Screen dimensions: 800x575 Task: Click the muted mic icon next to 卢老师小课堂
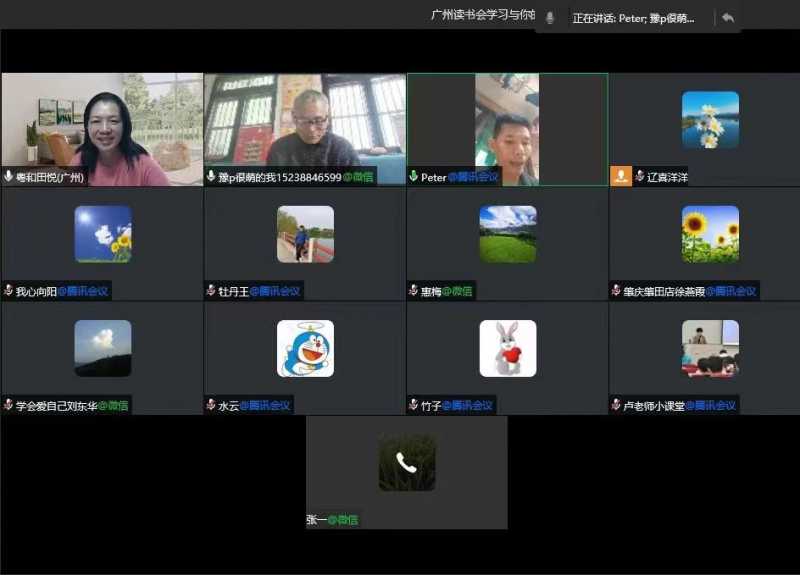[616, 405]
